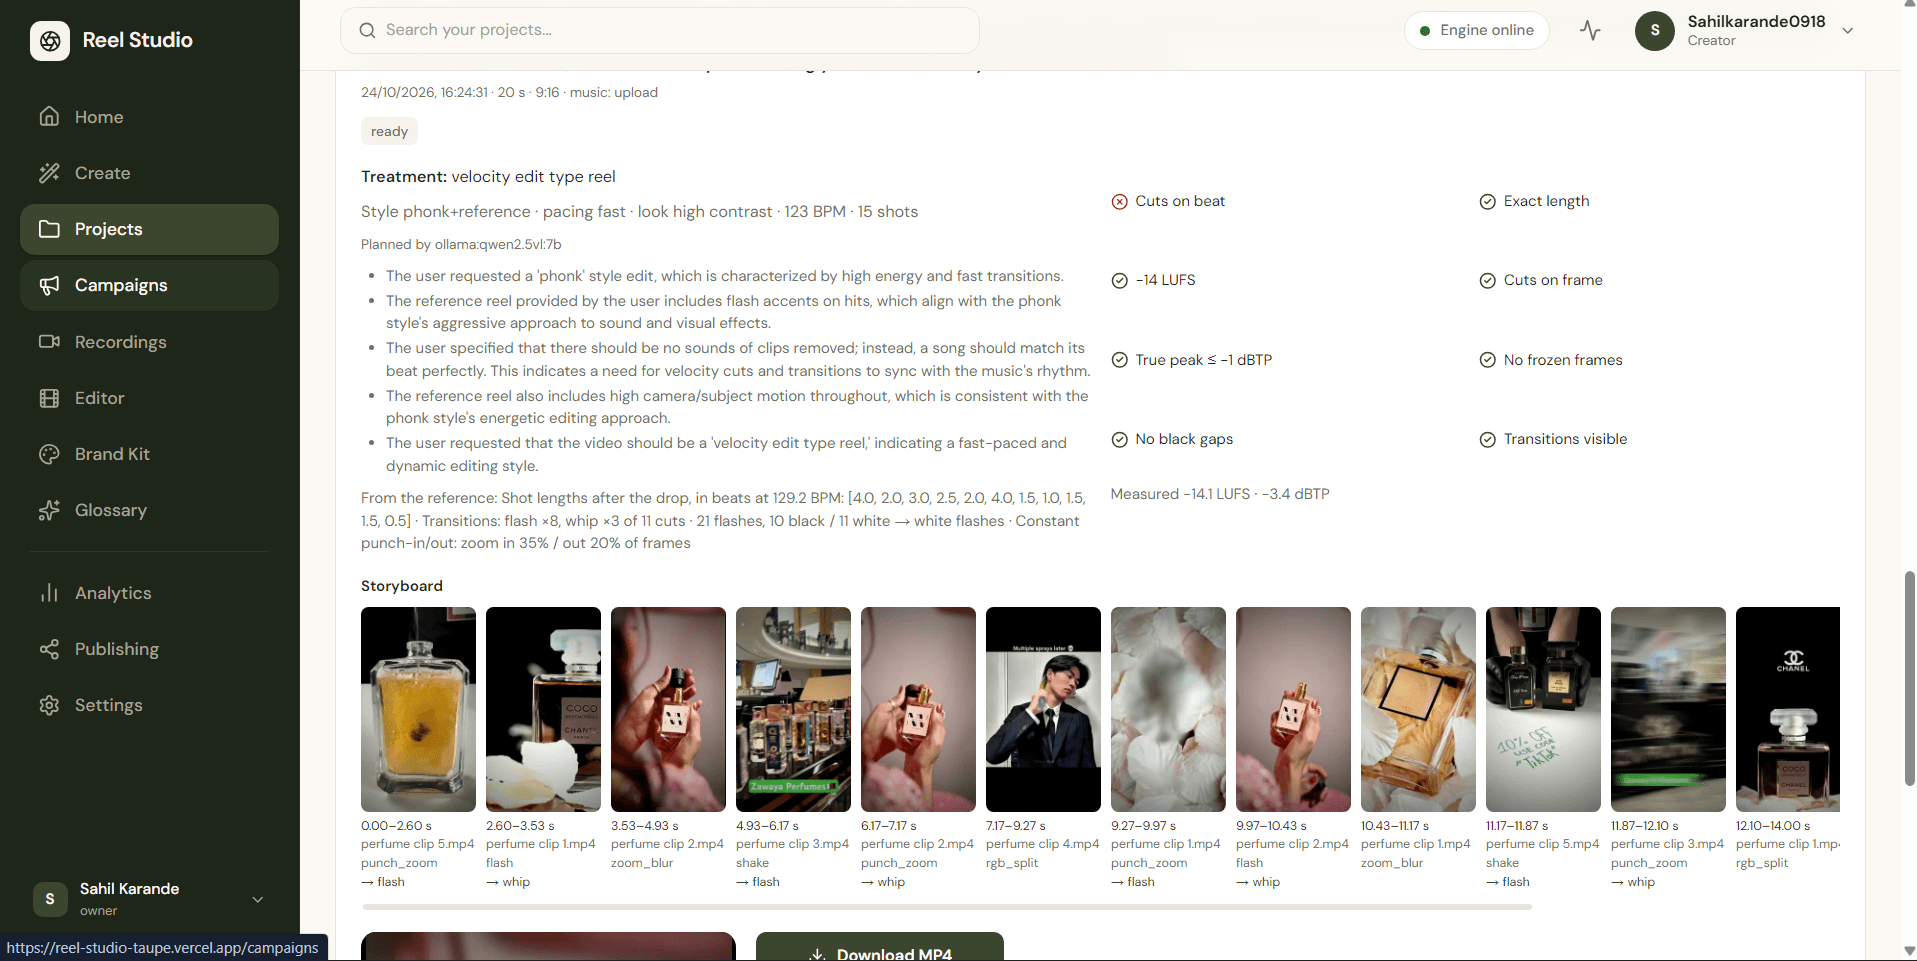This screenshot has width=1917, height=961.
Task: Open the 4.93–6.17 s shake thumbnail
Action: pyautogui.click(x=793, y=709)
